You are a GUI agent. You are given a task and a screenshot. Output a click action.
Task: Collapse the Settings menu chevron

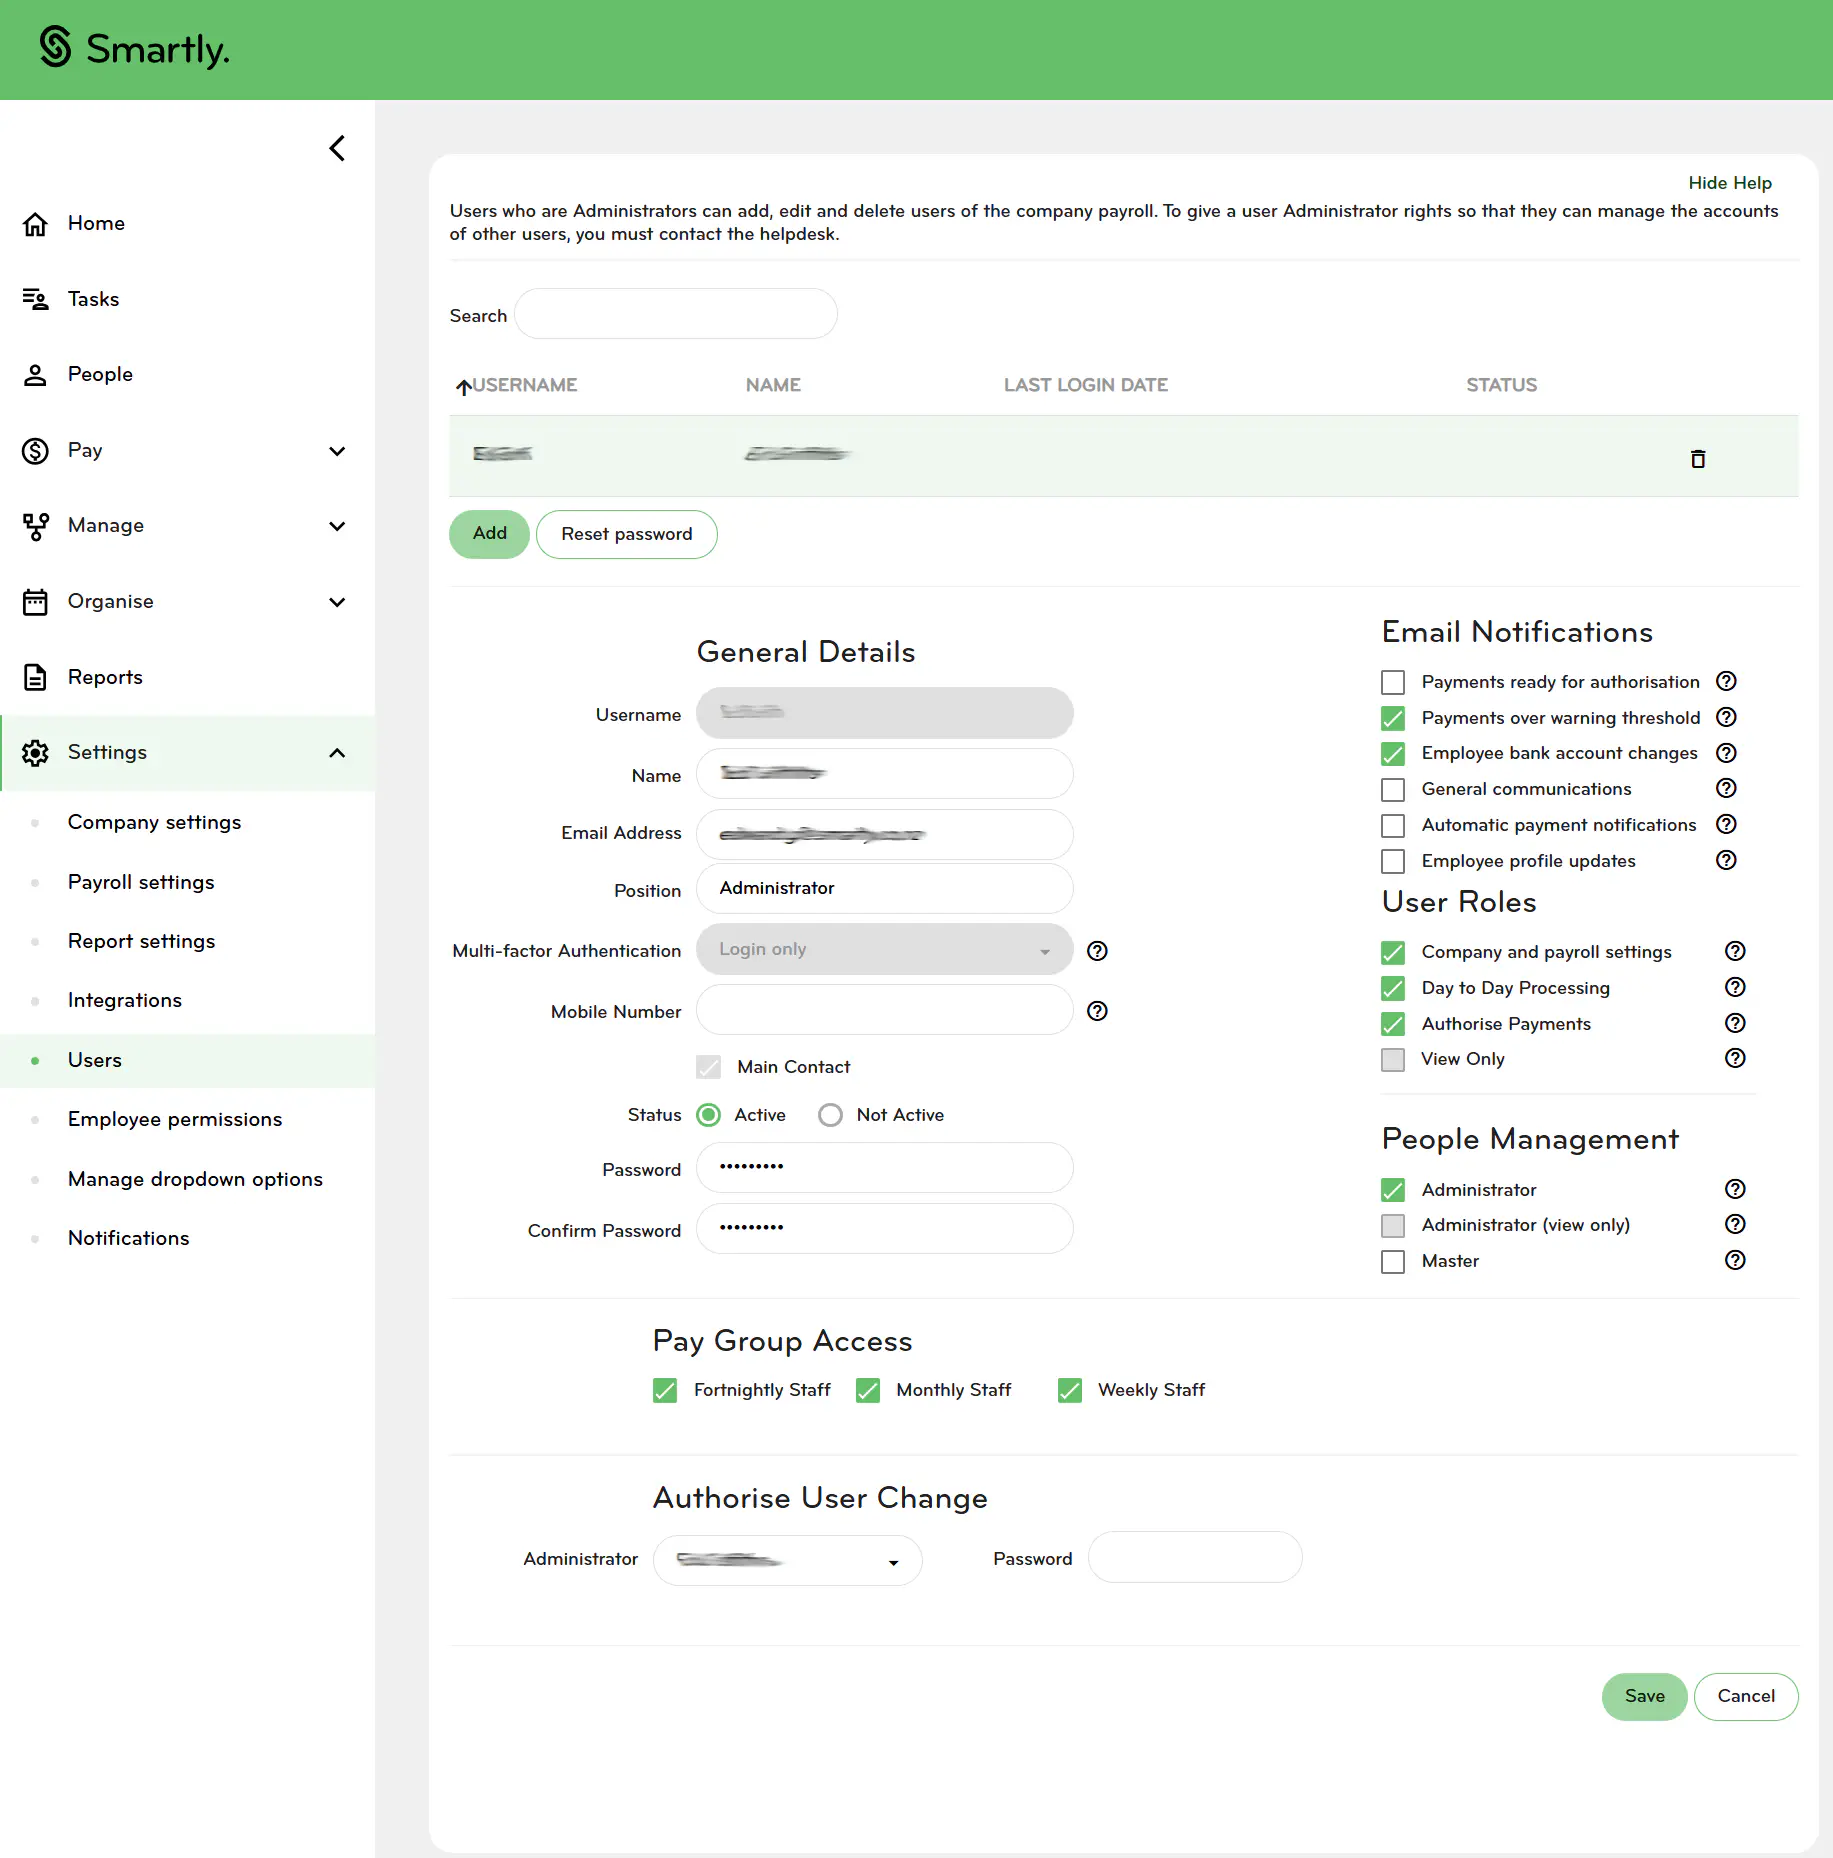(337, 753)
